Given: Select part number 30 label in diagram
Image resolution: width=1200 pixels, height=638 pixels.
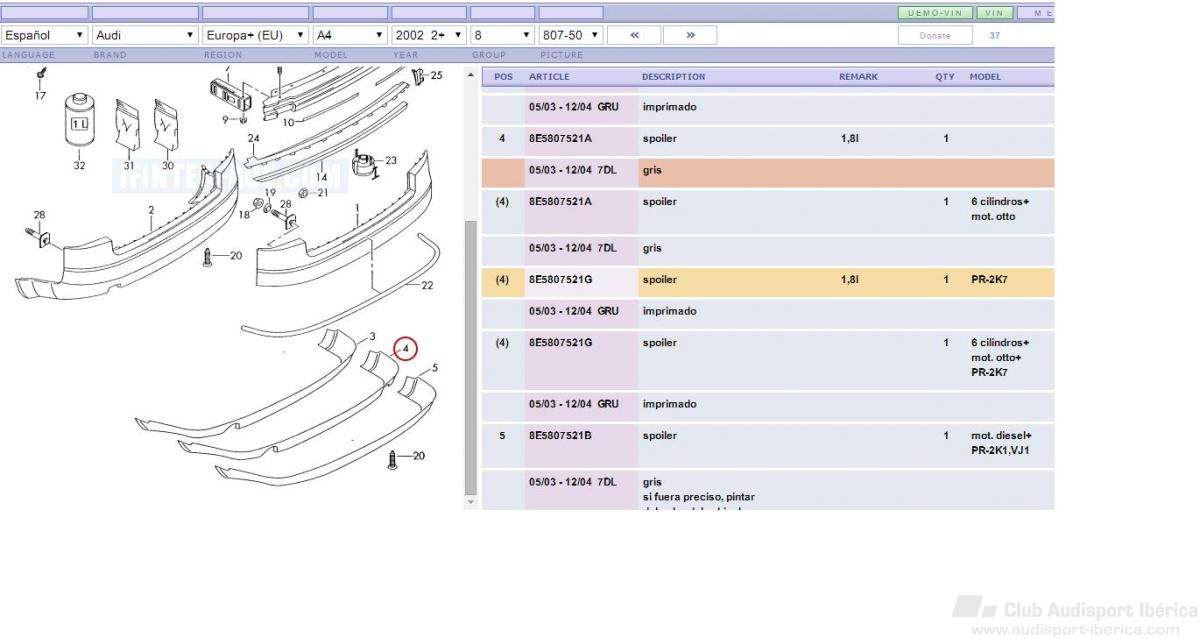Looking at the screenshot, I should pos(167,166).
